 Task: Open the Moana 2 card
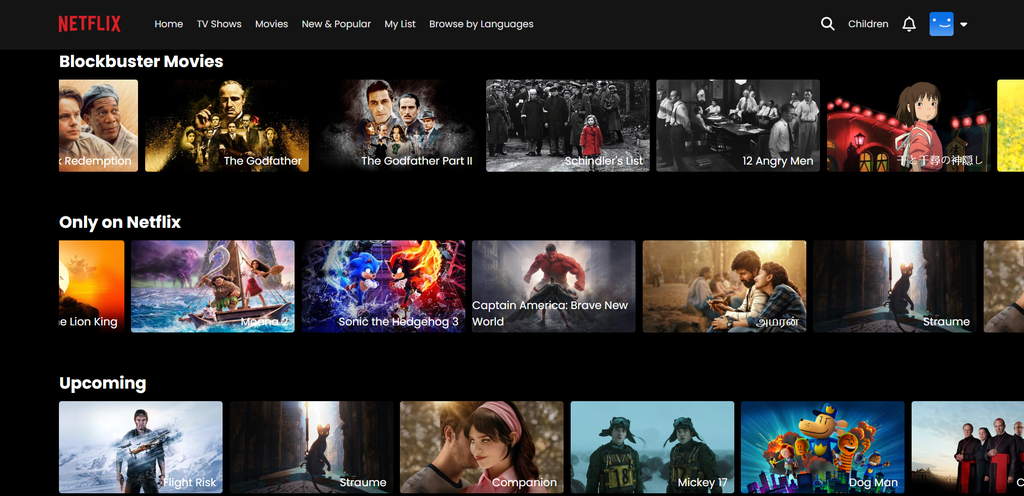pyautogui.click(x=213, y=287)
